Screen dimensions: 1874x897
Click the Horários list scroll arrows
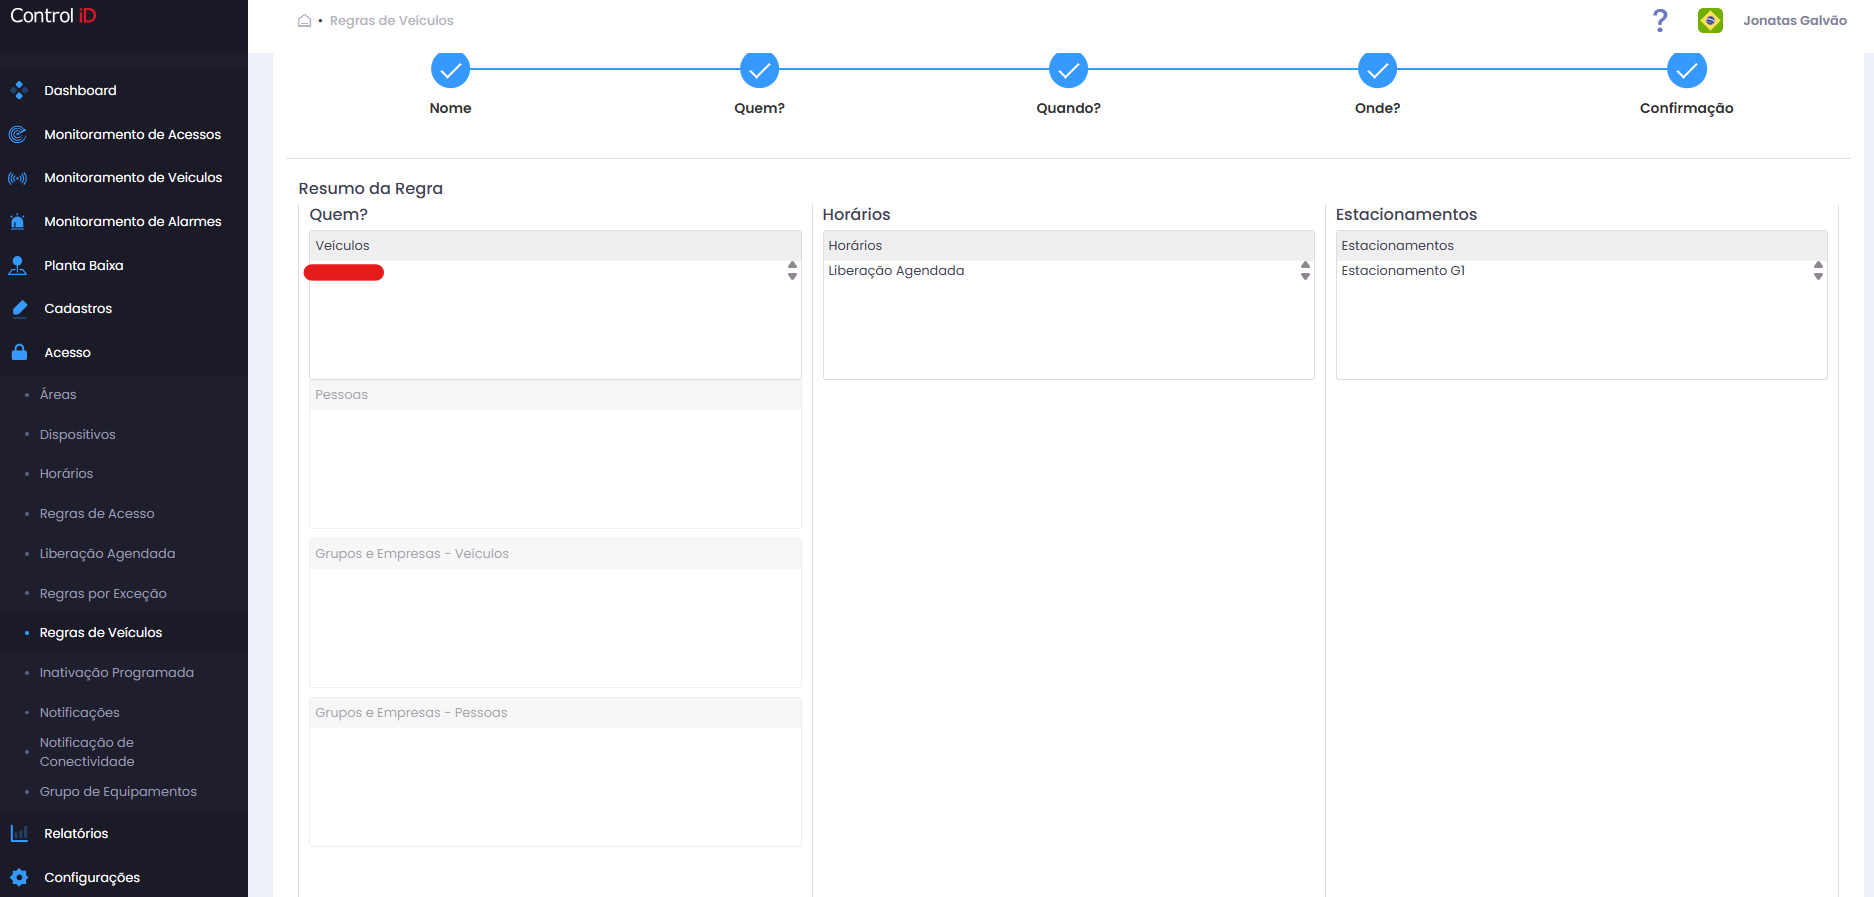click(1305, 271)
